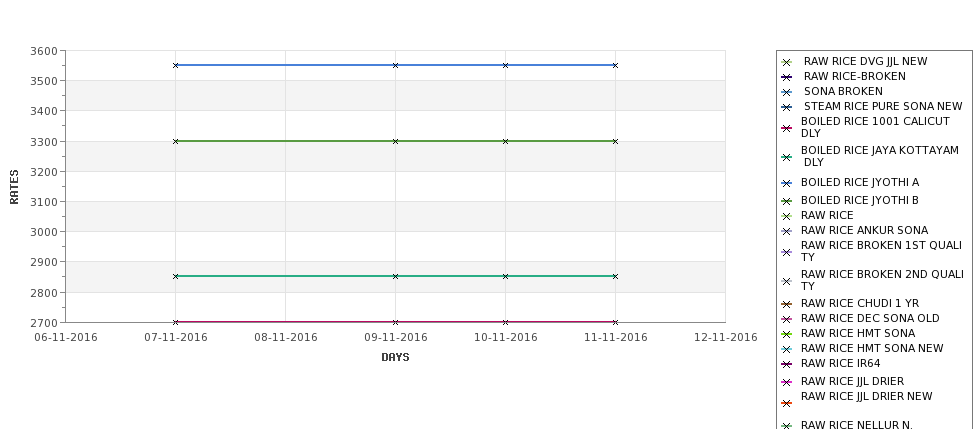The width and height of the screenshot is (975, 429).
Task: Click the BOILED RICE 1001 CALICUT legend marker
Action: point(786,128)
